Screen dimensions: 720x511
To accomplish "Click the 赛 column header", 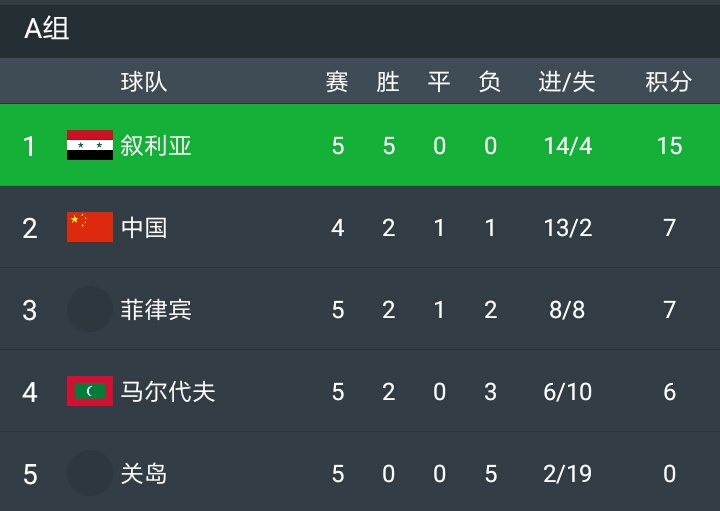I will [x=337, y=82].
